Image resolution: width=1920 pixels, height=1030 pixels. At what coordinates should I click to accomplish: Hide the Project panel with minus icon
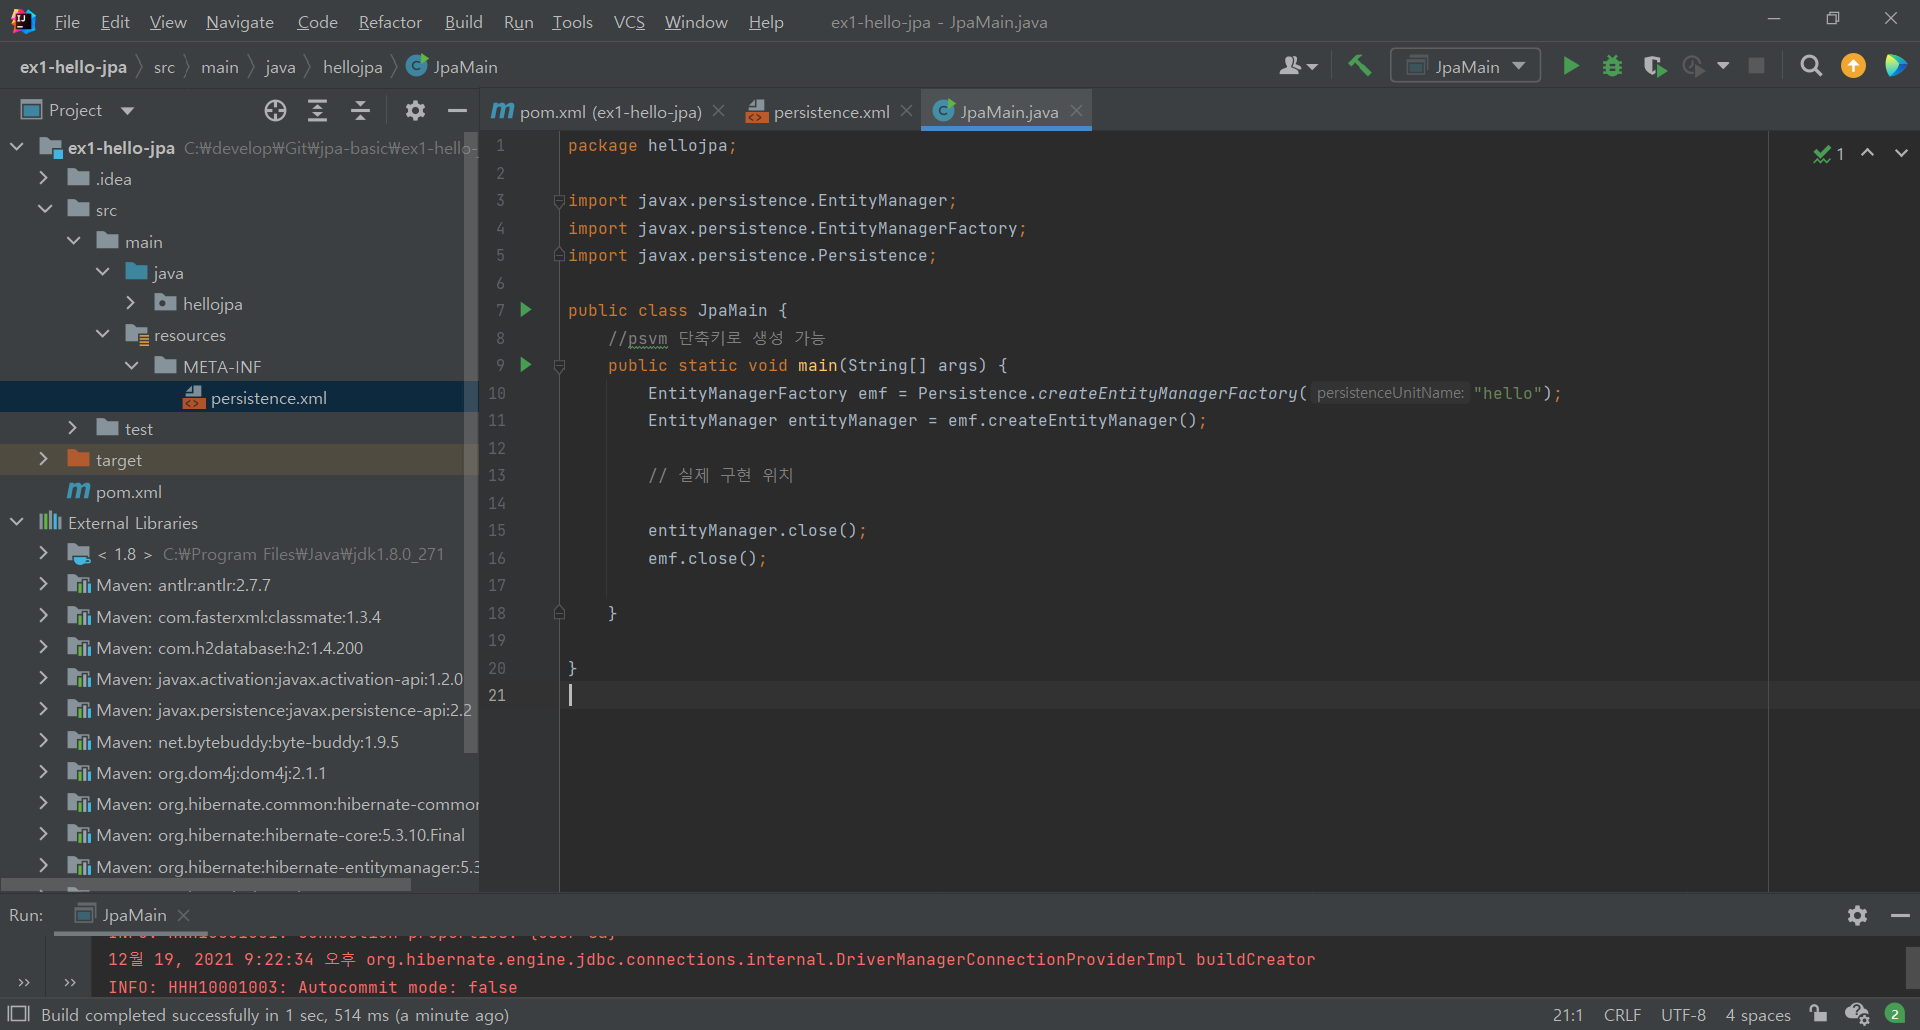457,111
